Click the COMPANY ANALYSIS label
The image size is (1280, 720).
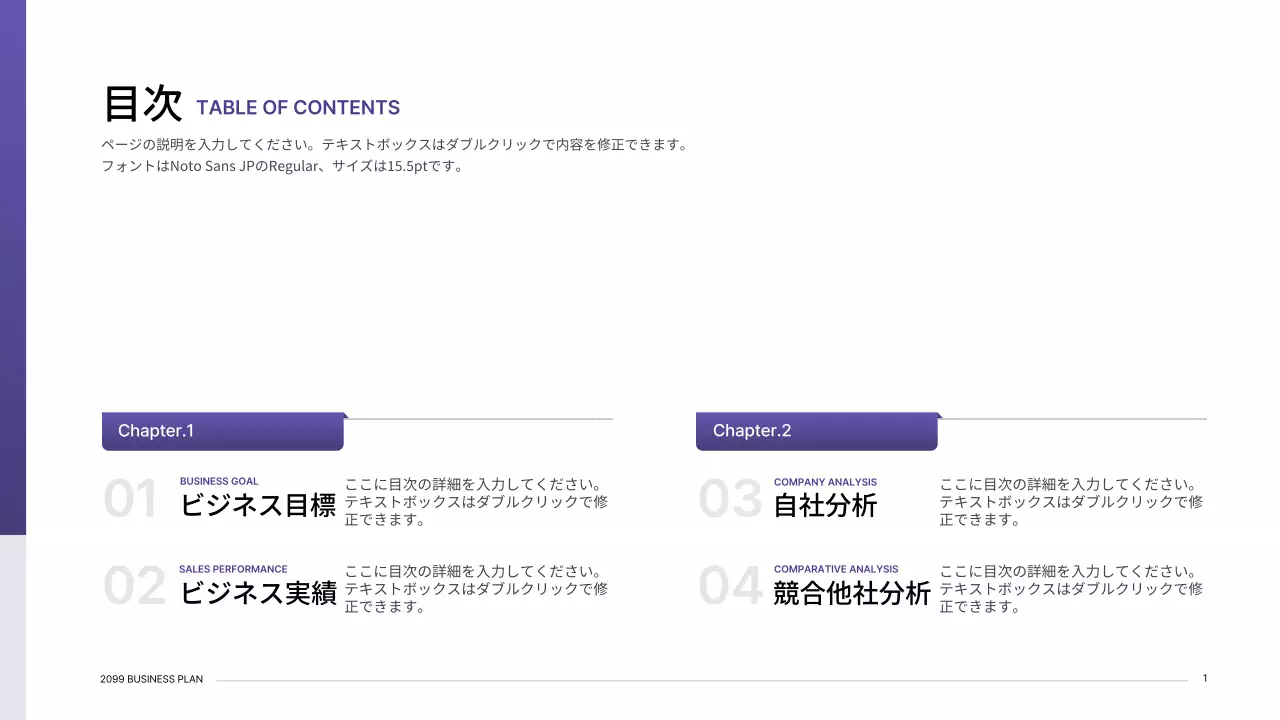(x=825, y=482)
